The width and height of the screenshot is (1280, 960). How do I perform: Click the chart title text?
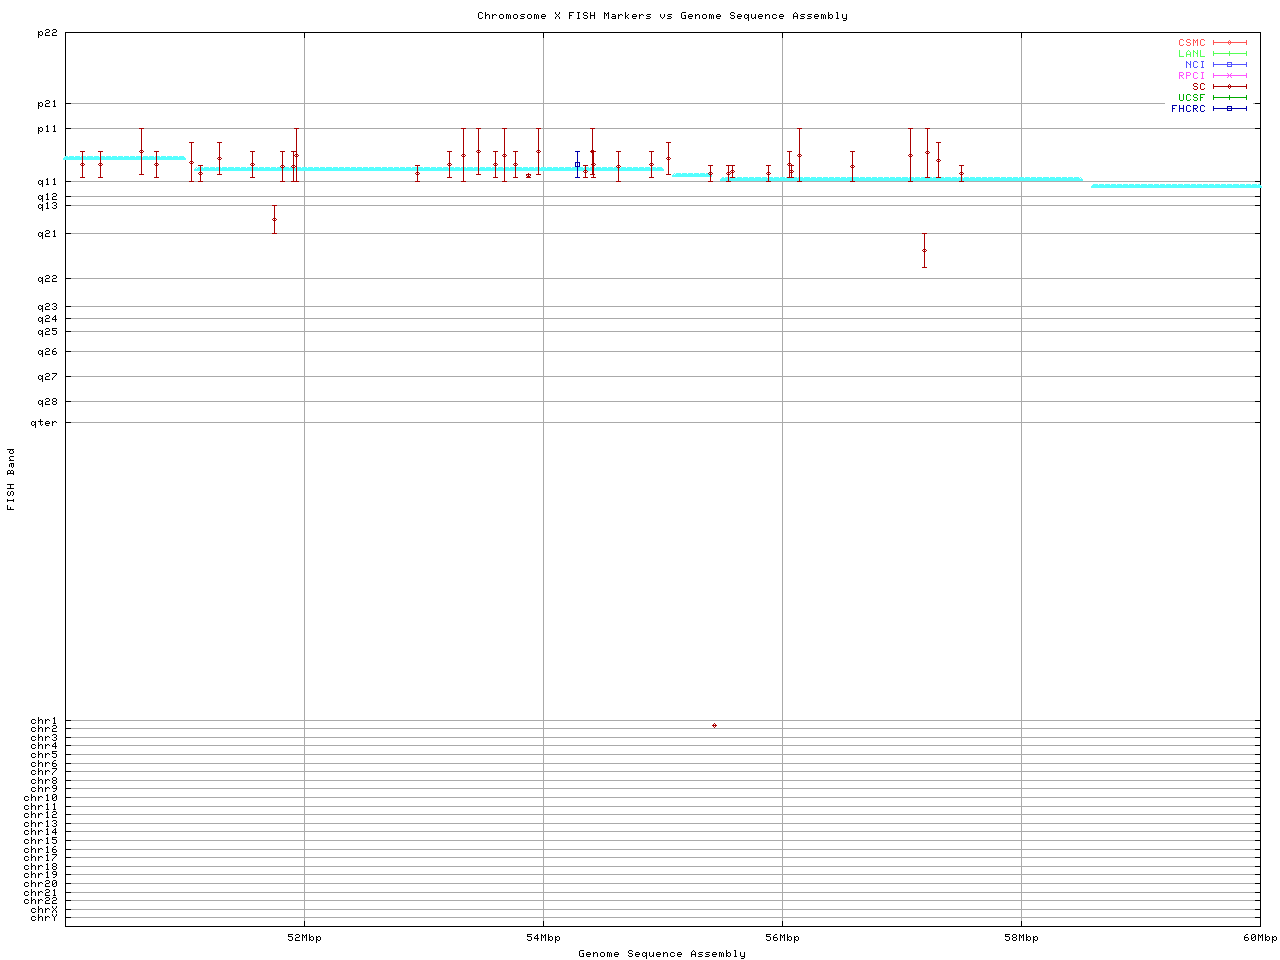[662, 16]
